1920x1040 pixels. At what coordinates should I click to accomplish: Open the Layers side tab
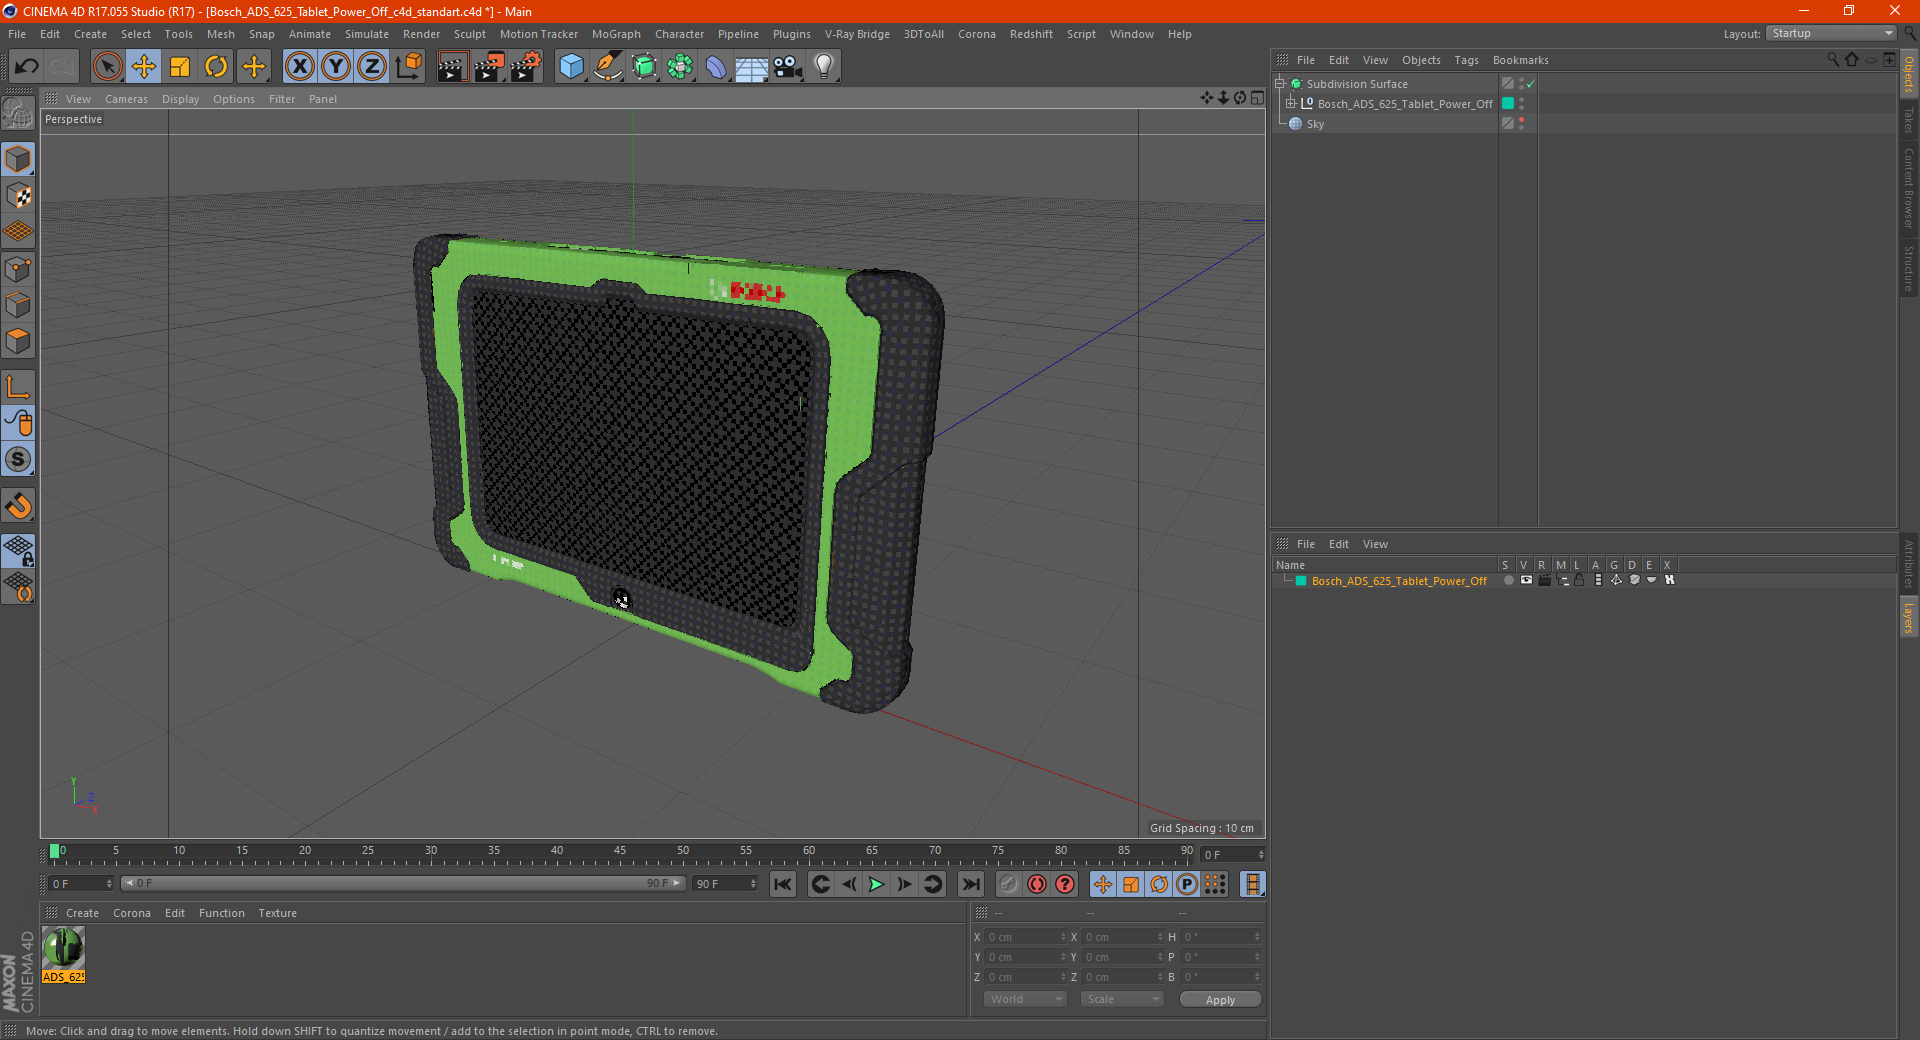[x=1909, y=618]
